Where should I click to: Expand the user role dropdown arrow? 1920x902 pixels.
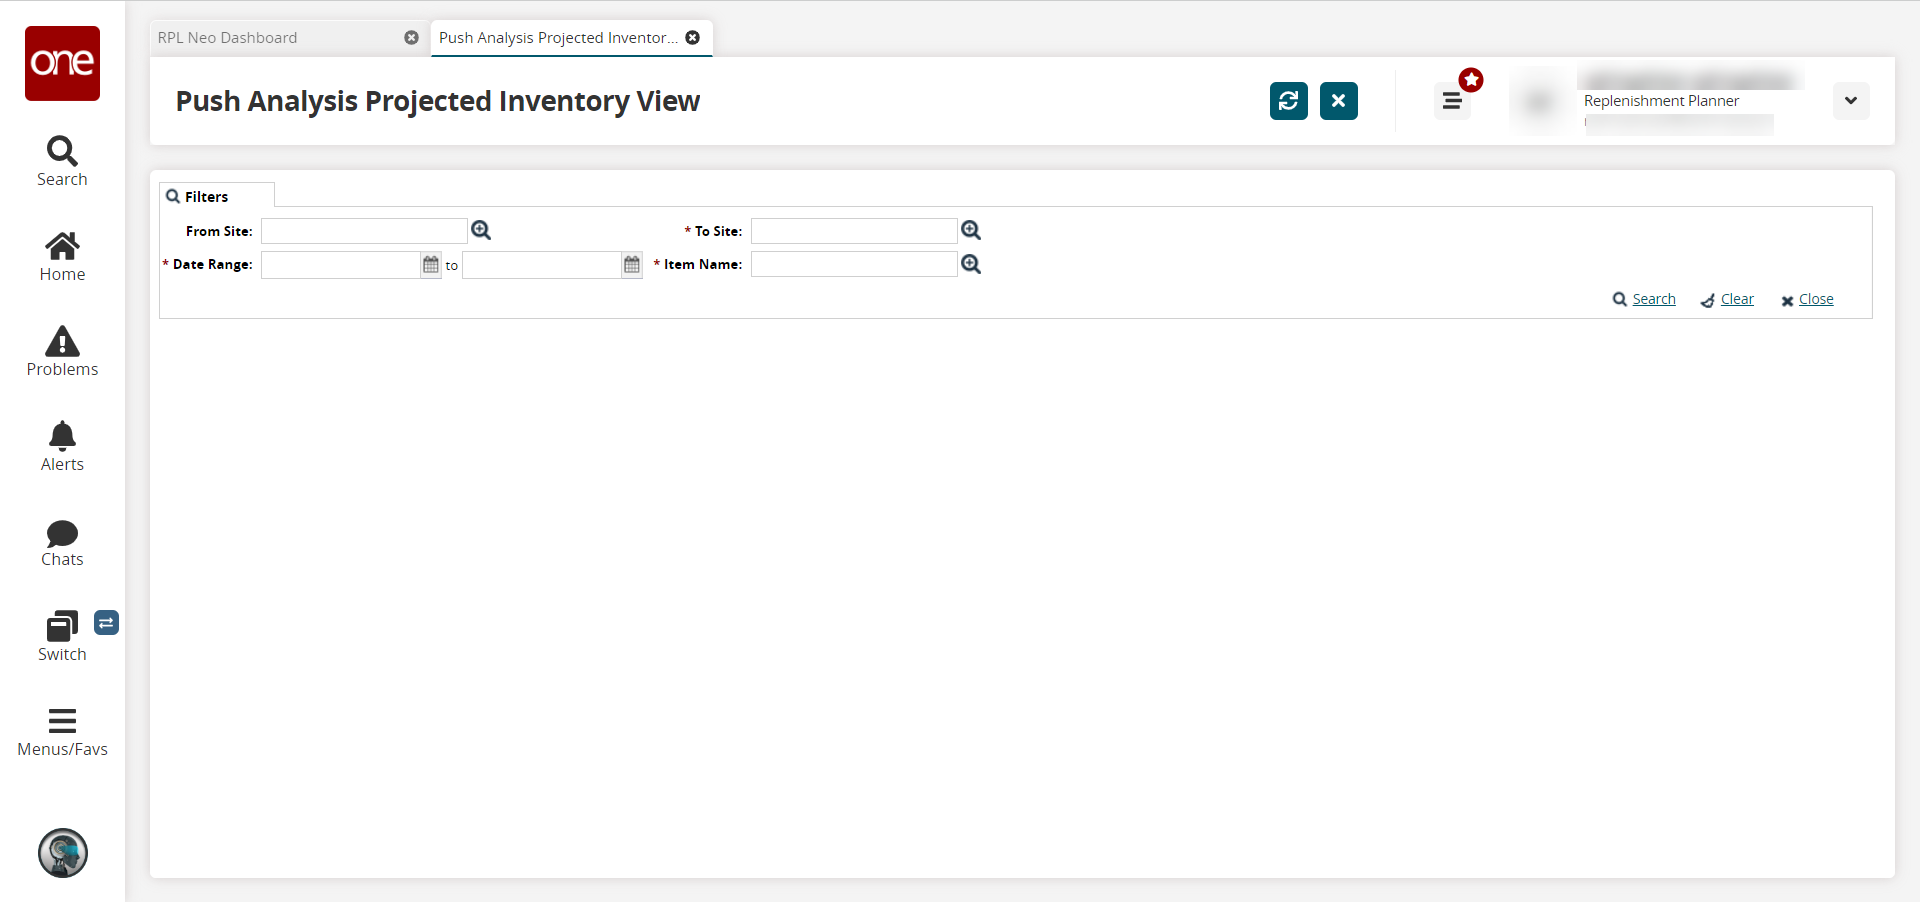1851,101
